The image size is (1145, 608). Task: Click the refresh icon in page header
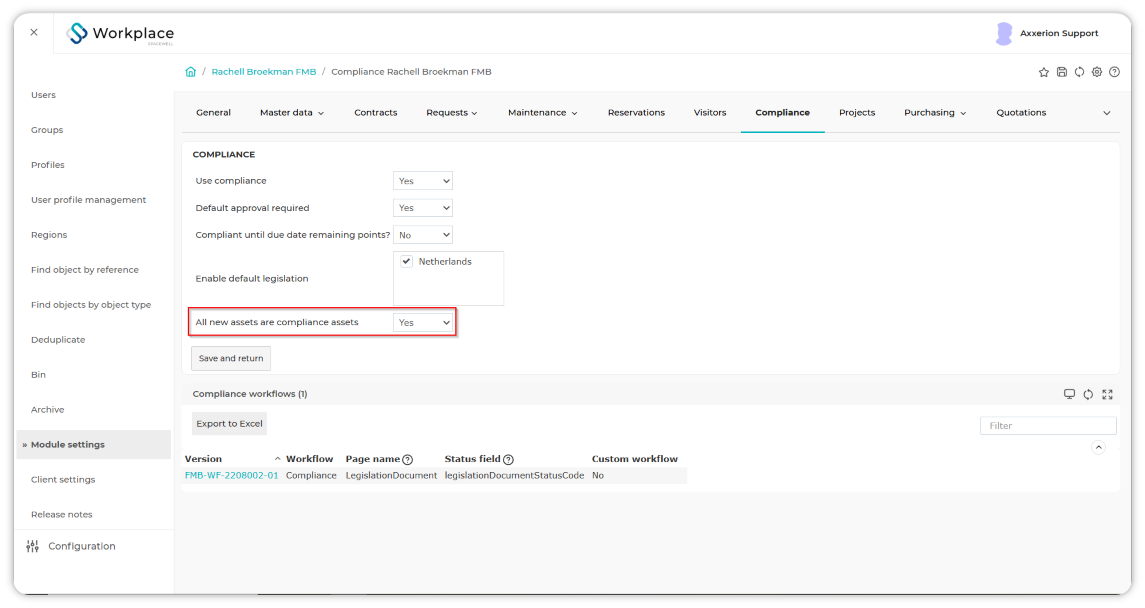click(x=1079, y=72)
